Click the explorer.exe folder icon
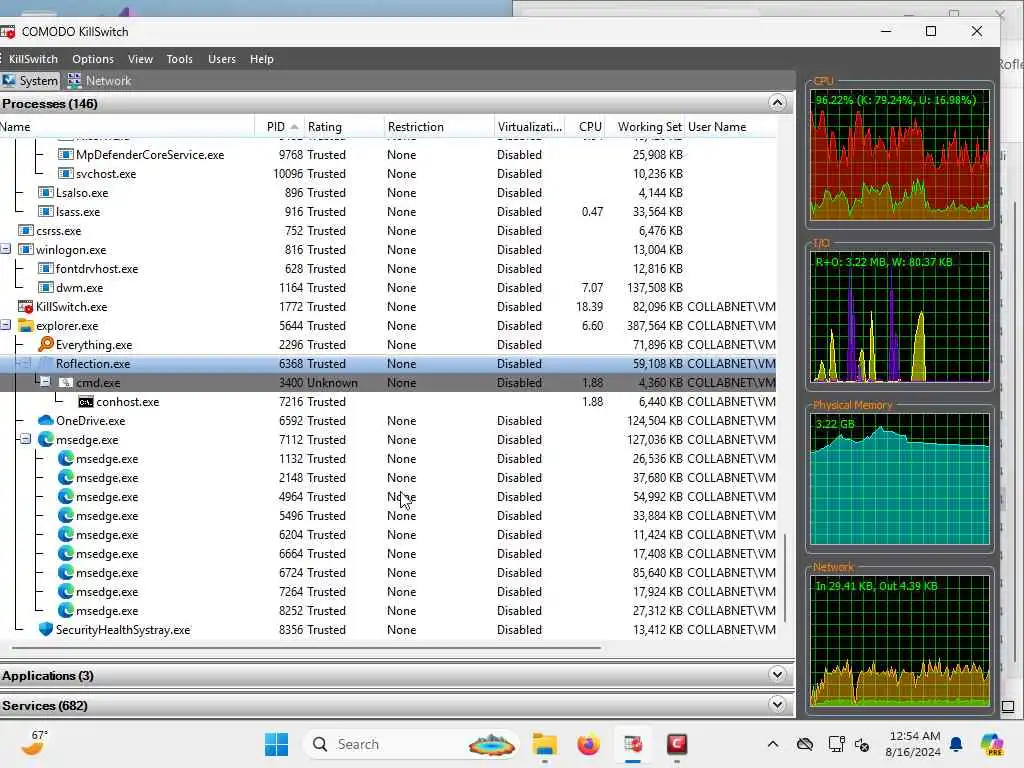 [x=26, y=325]
